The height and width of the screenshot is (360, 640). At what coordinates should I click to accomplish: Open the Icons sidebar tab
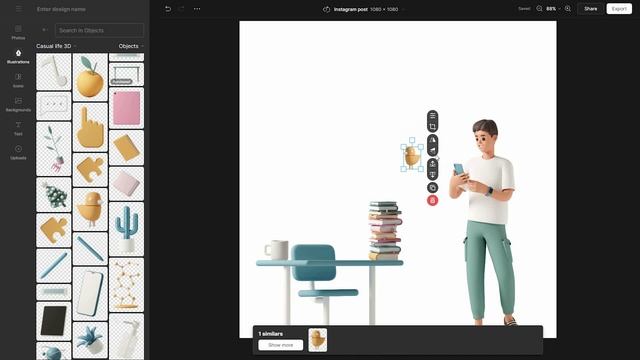(18, 80)
